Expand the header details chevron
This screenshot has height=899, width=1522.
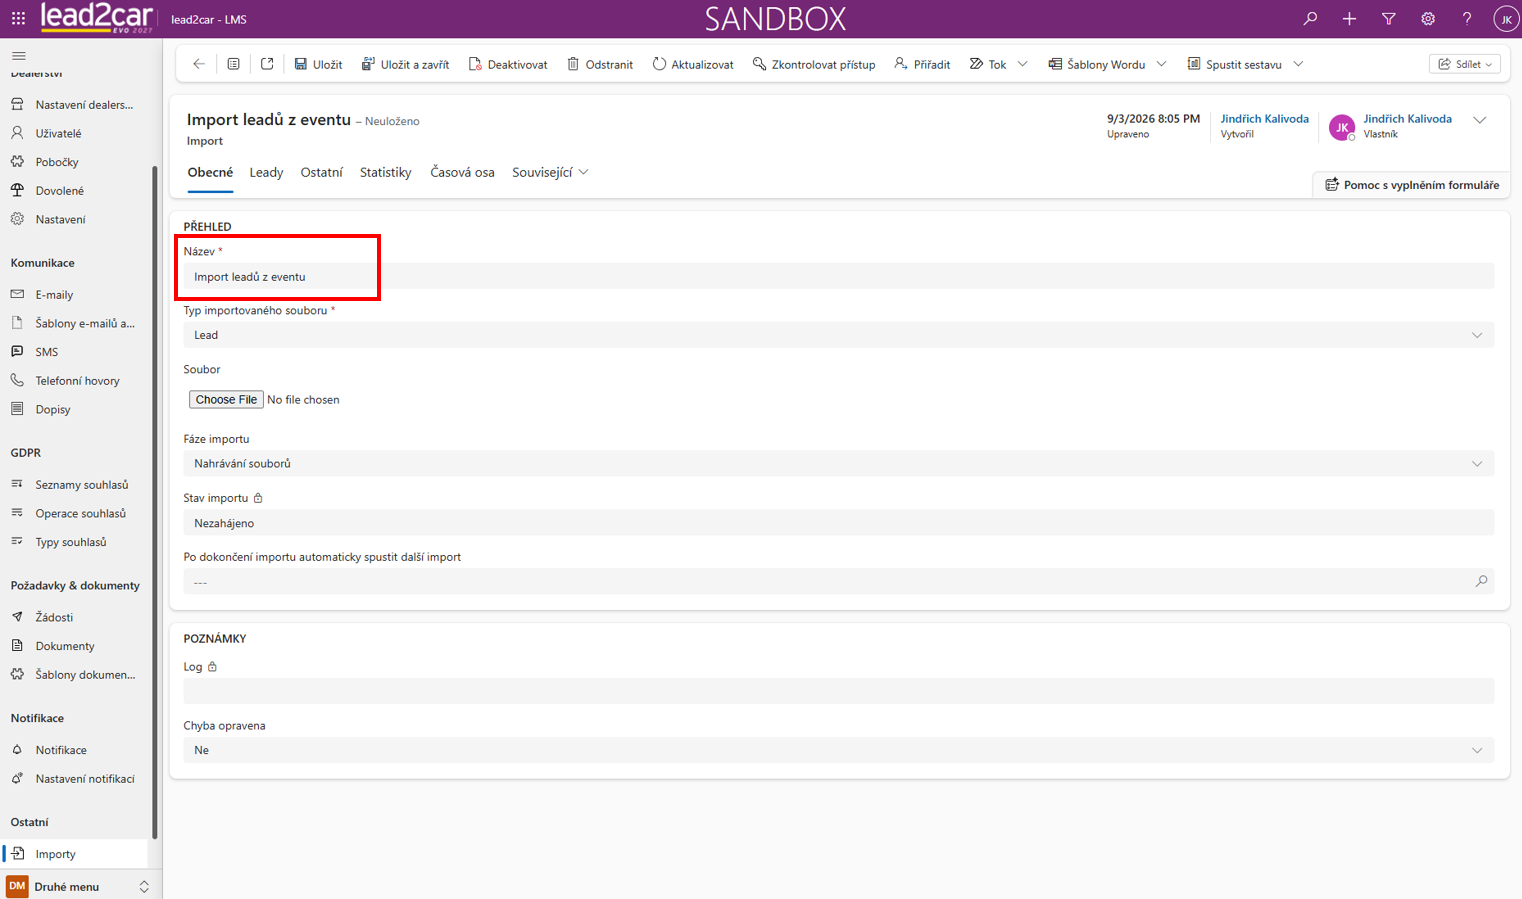1480,120
